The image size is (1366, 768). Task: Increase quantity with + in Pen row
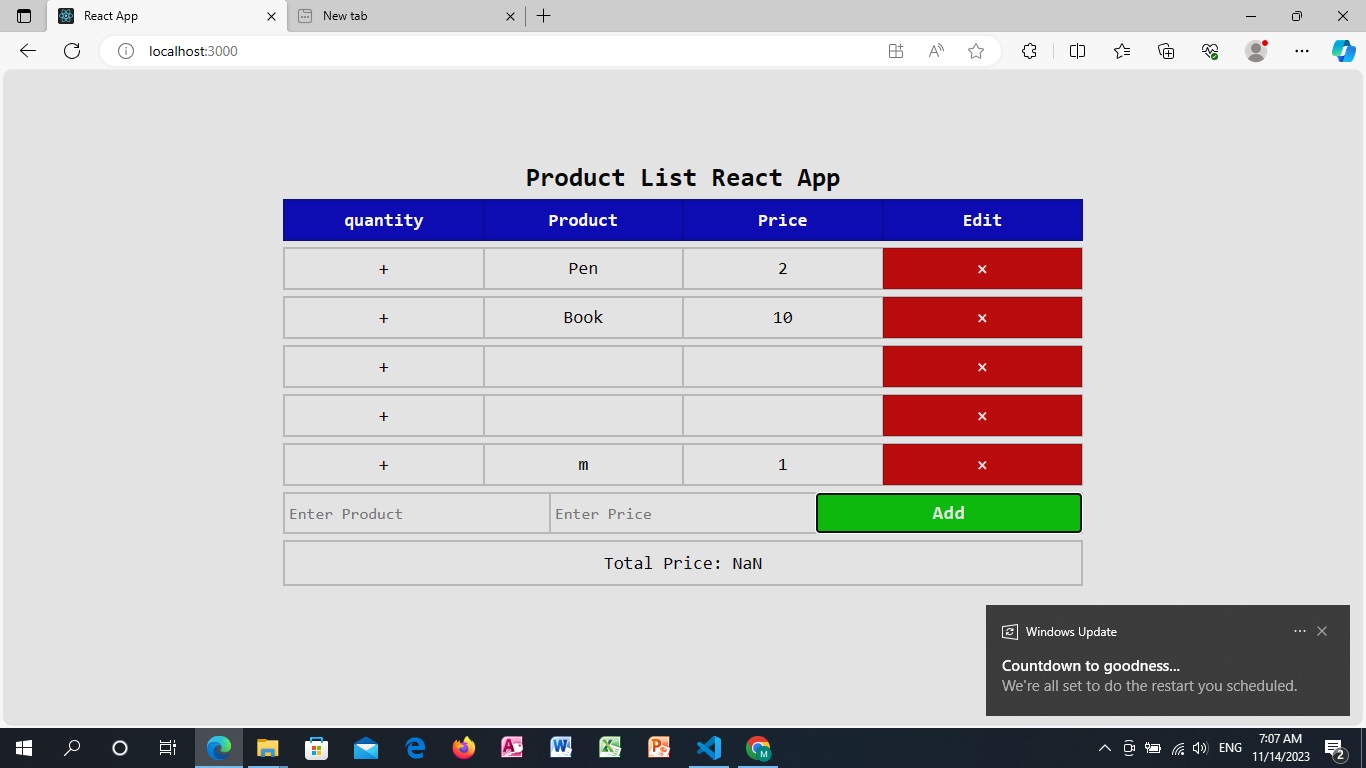[x=384, y=269]
